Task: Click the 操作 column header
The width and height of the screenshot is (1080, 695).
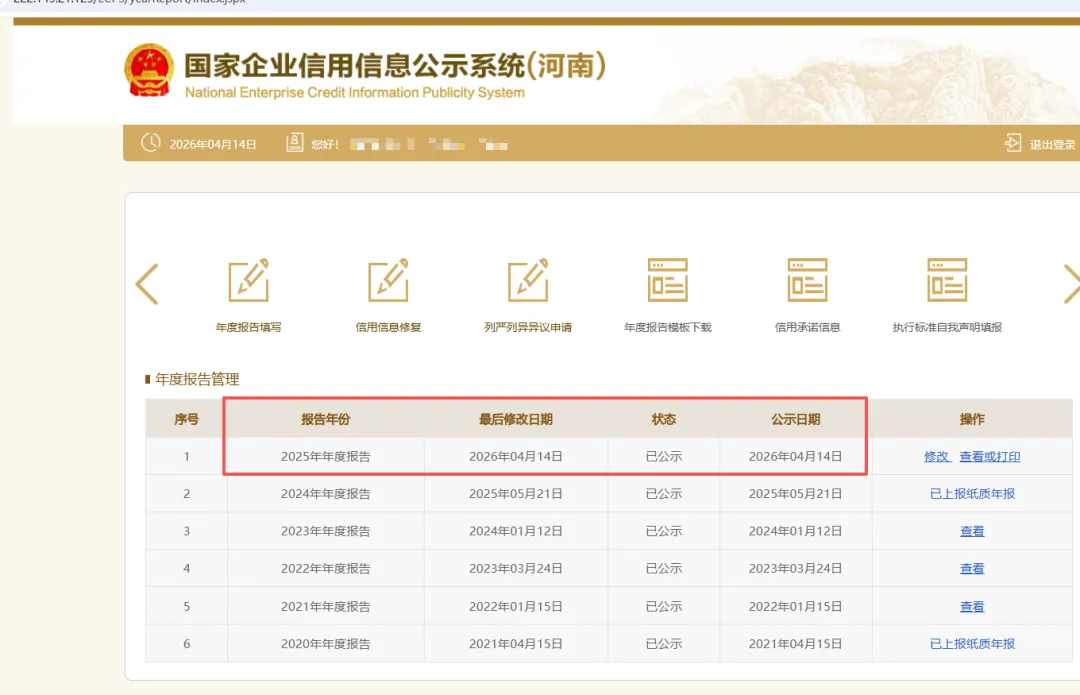Action: [973, 419]
